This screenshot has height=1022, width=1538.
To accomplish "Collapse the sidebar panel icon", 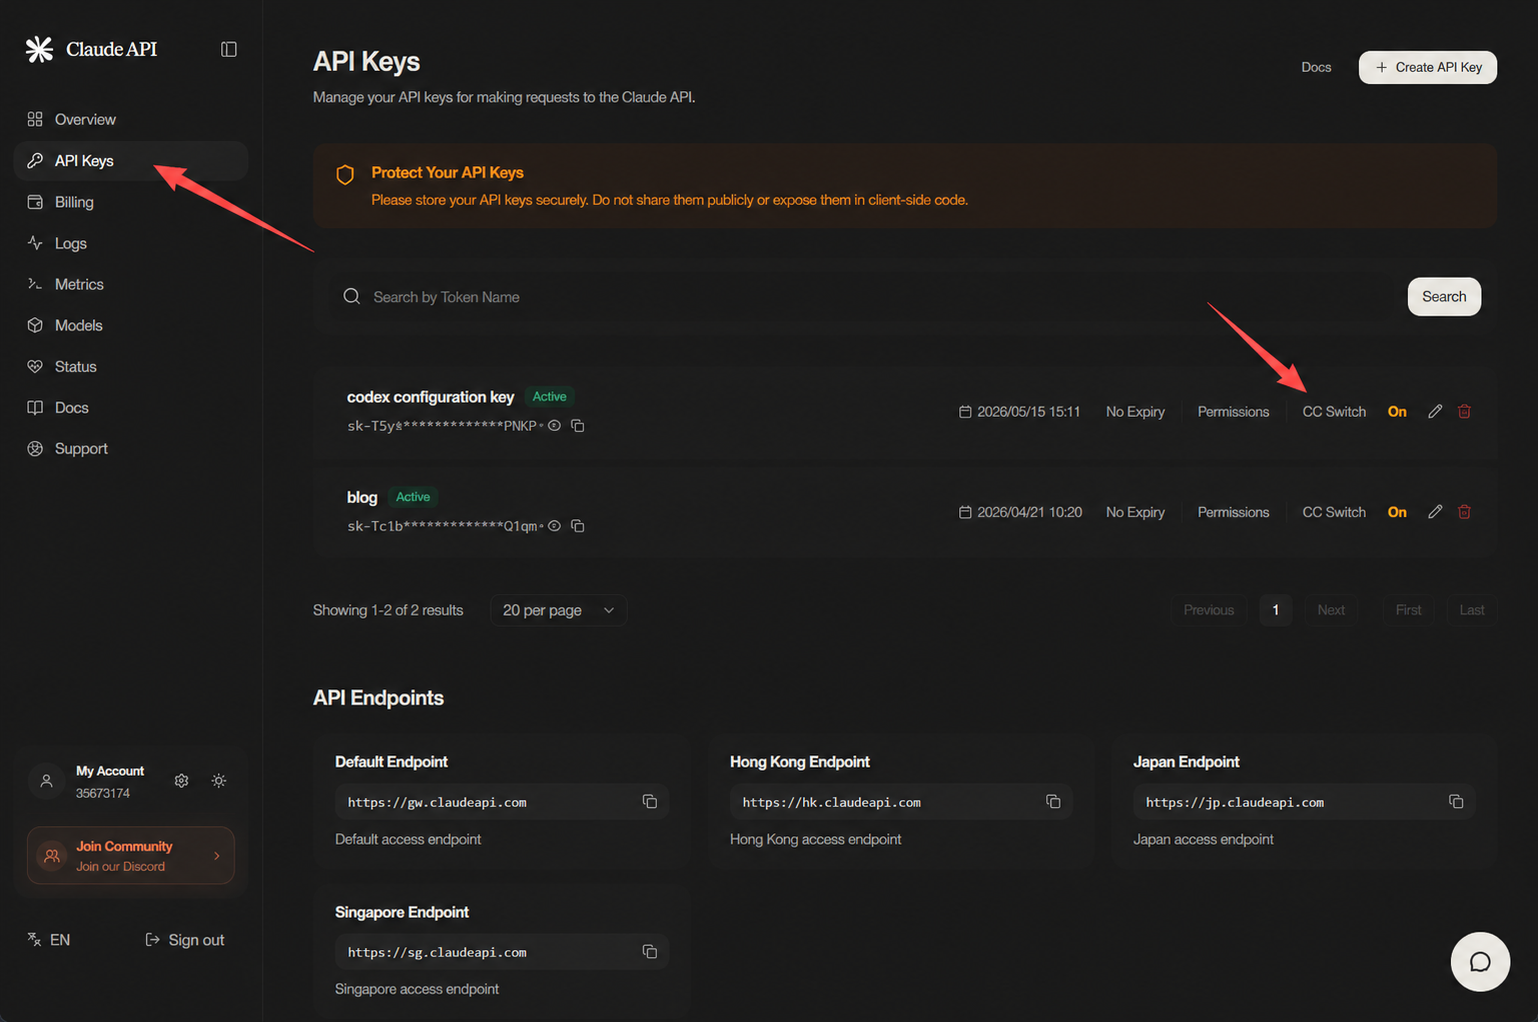I will [x=229, y=49].
